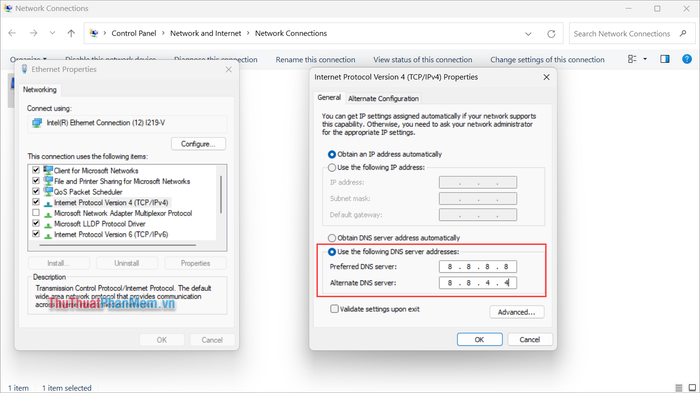
Task: Click the horizontal scrollbar of items list
Action: click(x=117, y=245)
